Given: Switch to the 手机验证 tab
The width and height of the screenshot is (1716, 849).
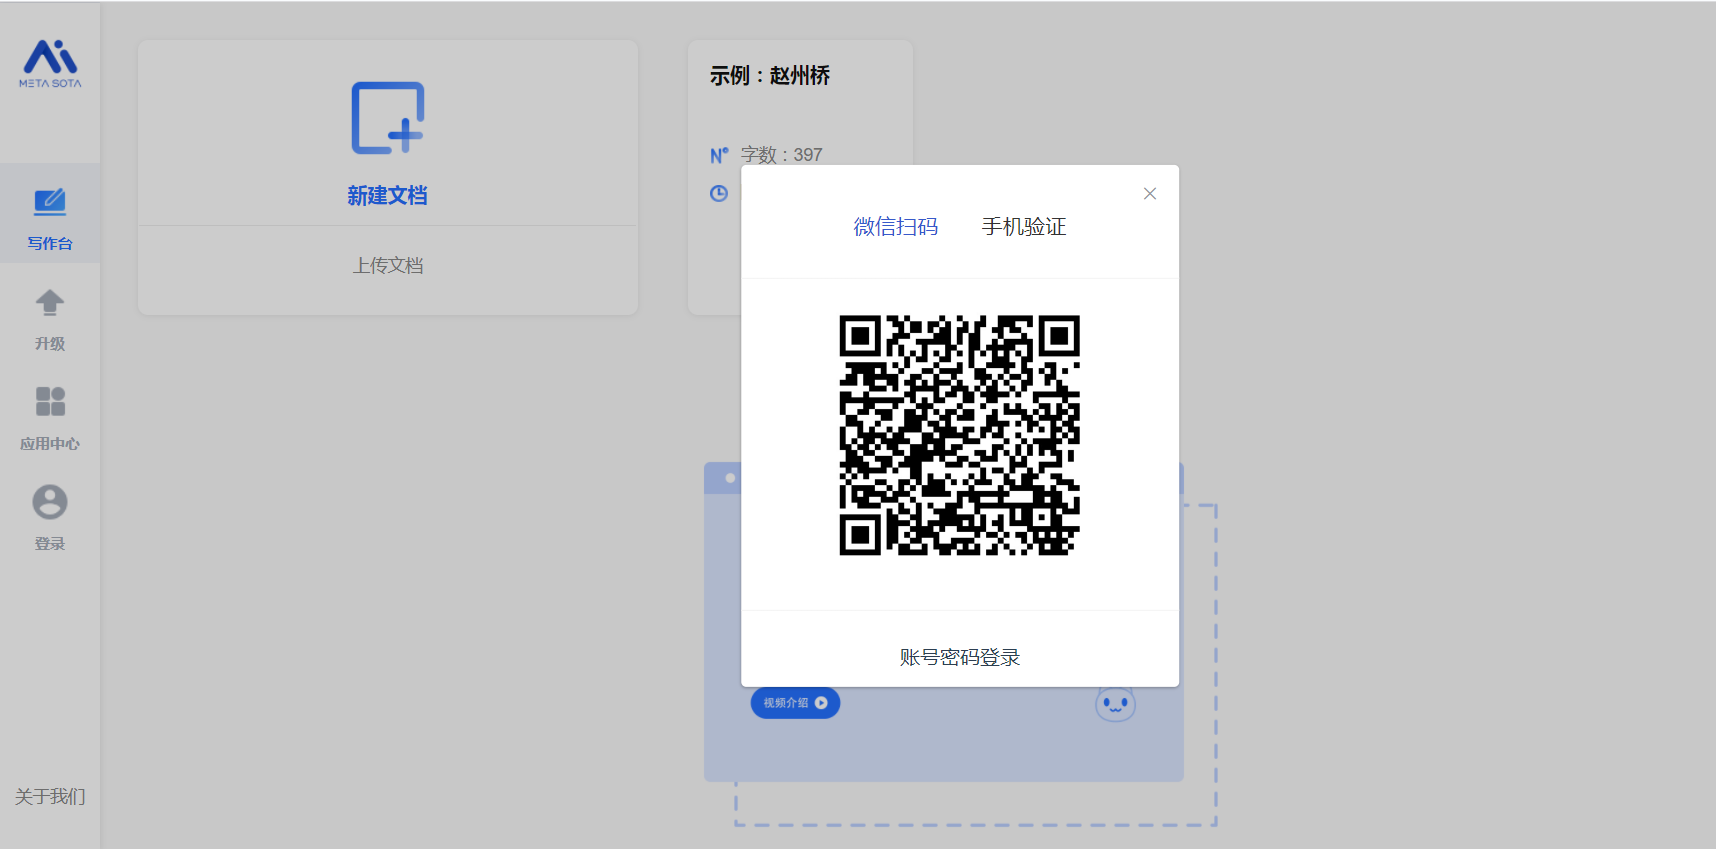Looking at the screenshot, I should (x=1024, y=227).
